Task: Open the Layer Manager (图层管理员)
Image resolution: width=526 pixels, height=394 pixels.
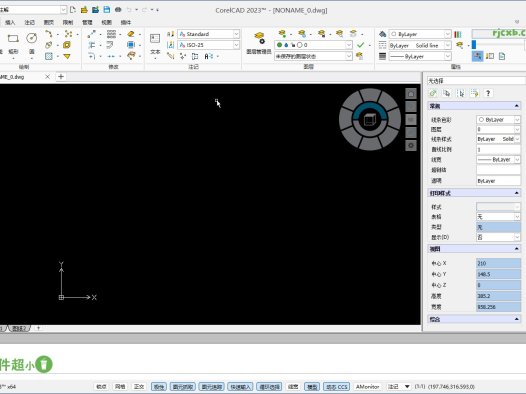Action: click(x=259, y=43)
